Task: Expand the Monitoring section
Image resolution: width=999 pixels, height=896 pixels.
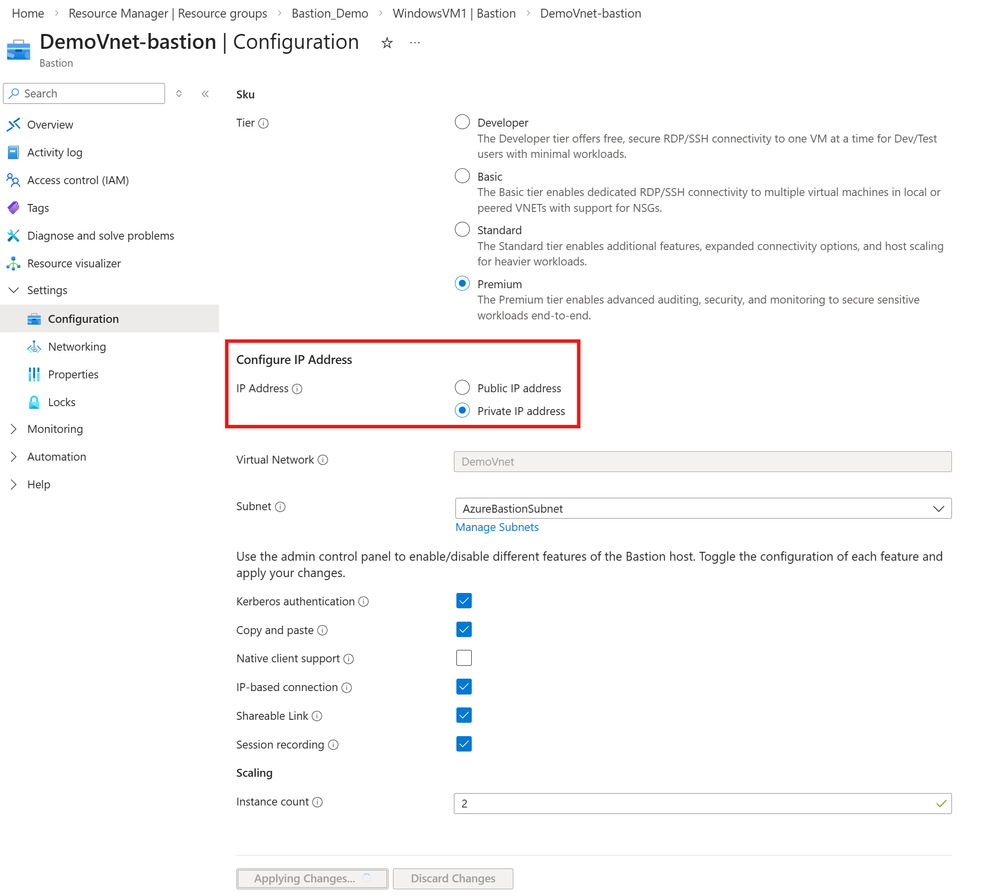Action: click(x=13, y=430)
